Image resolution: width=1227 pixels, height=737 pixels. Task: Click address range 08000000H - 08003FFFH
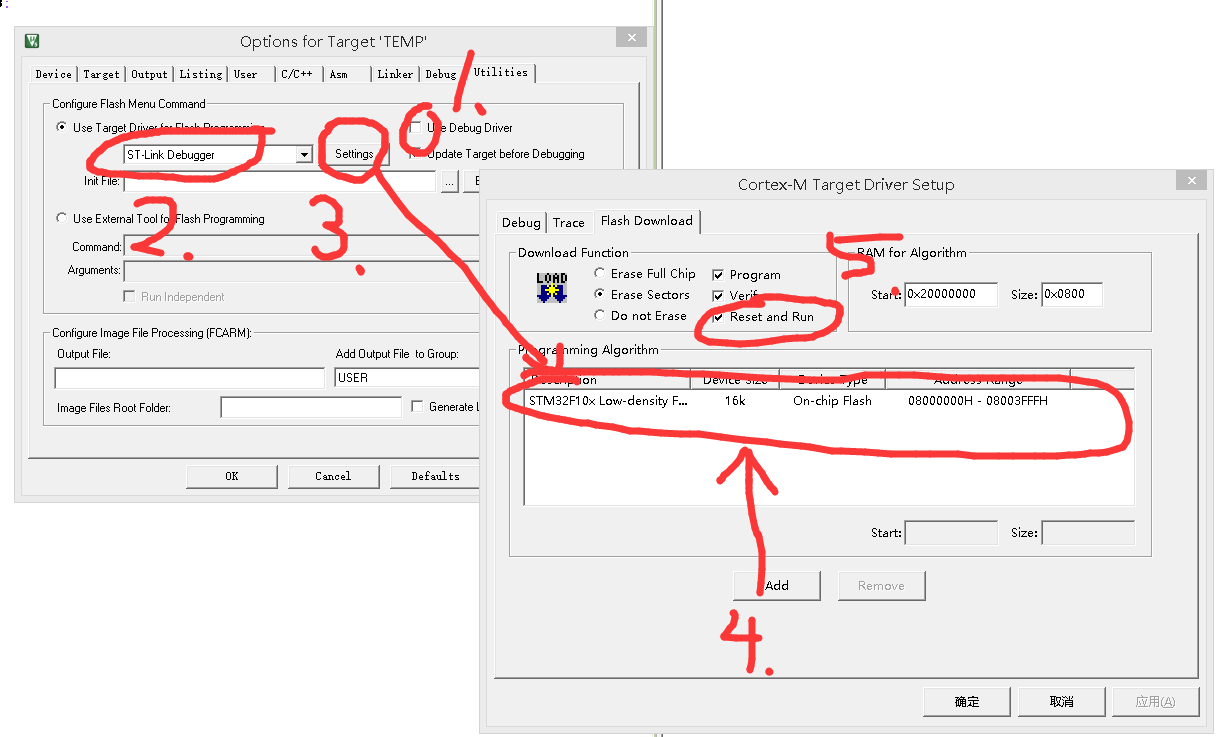977,401
